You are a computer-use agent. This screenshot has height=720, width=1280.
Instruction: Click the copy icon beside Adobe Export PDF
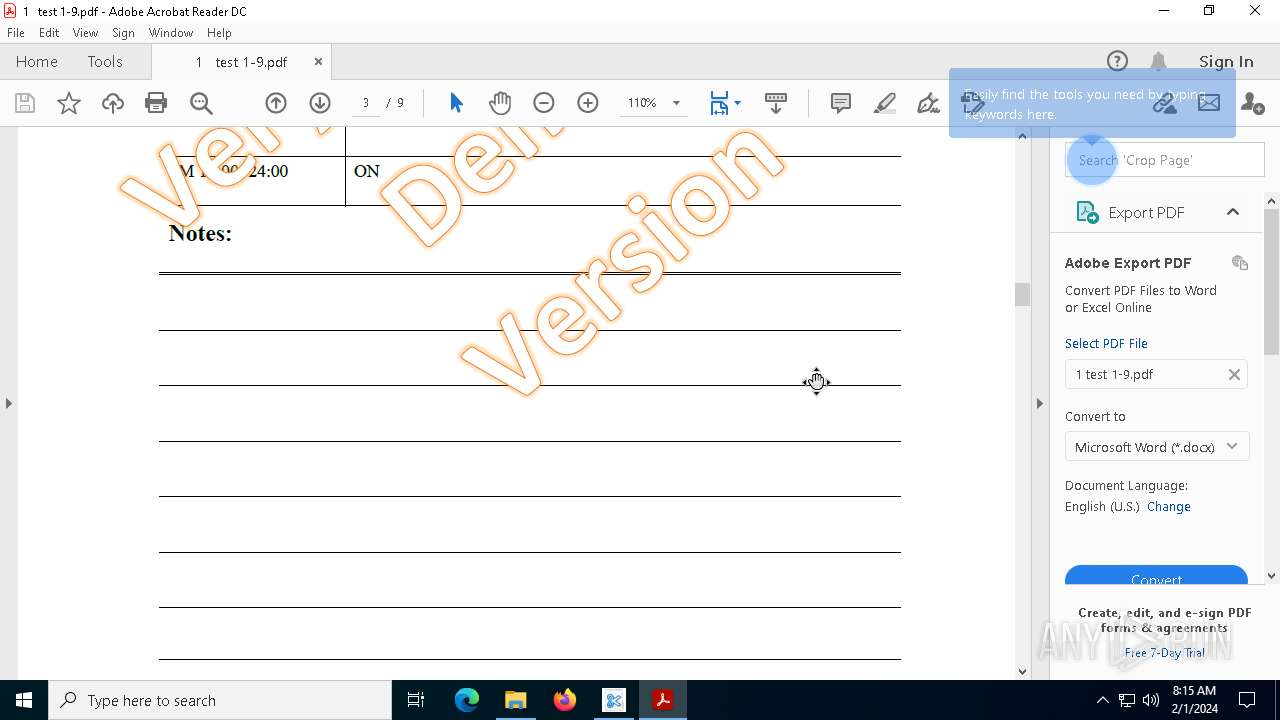coord(1240,263)
